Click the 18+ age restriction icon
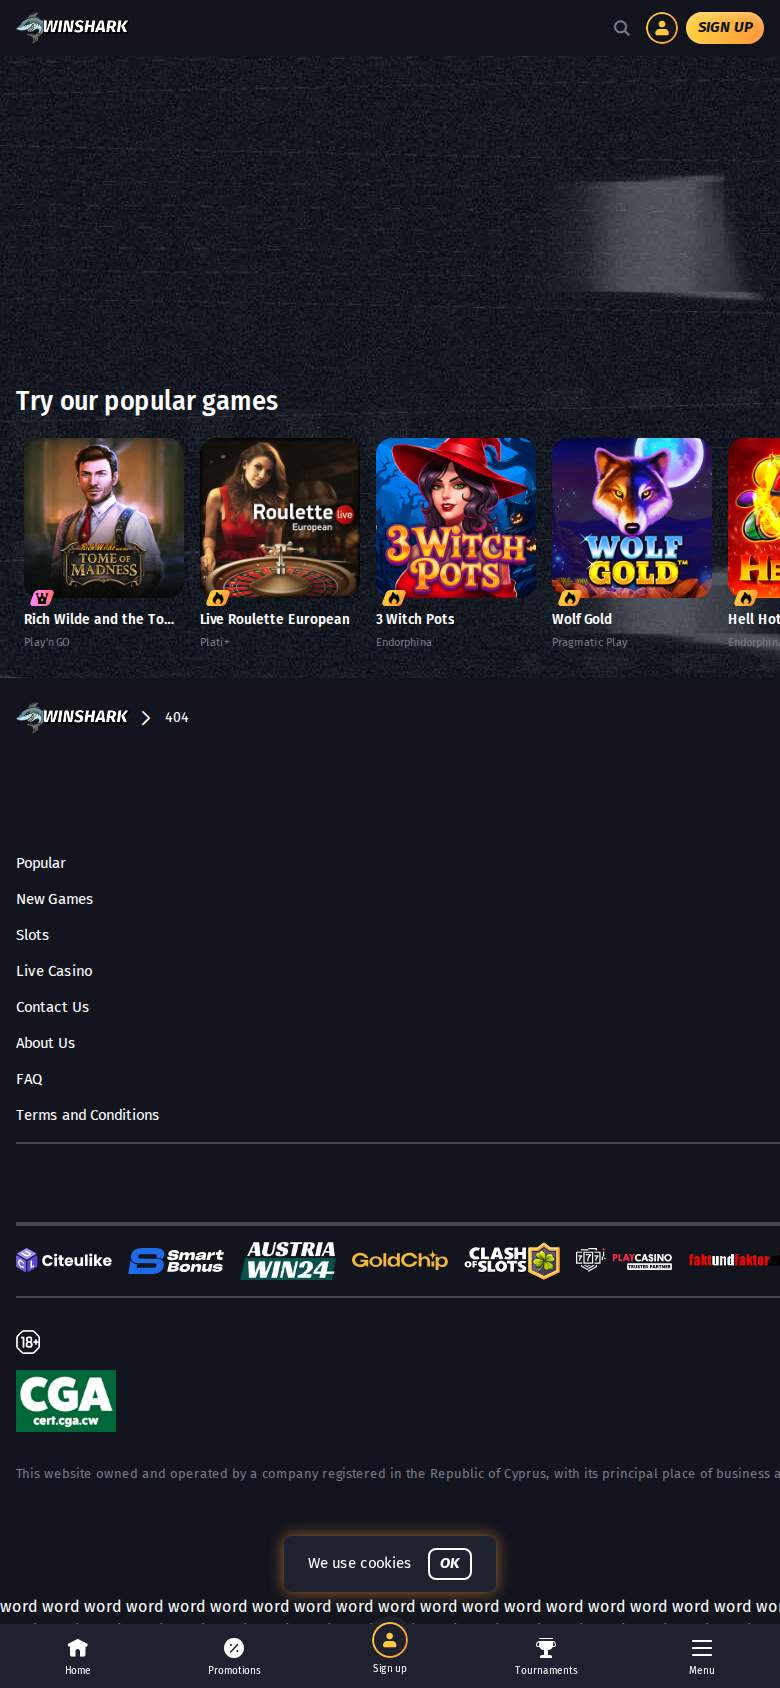The height and width of the screenshot is (1688, 780). [28, 1342]
